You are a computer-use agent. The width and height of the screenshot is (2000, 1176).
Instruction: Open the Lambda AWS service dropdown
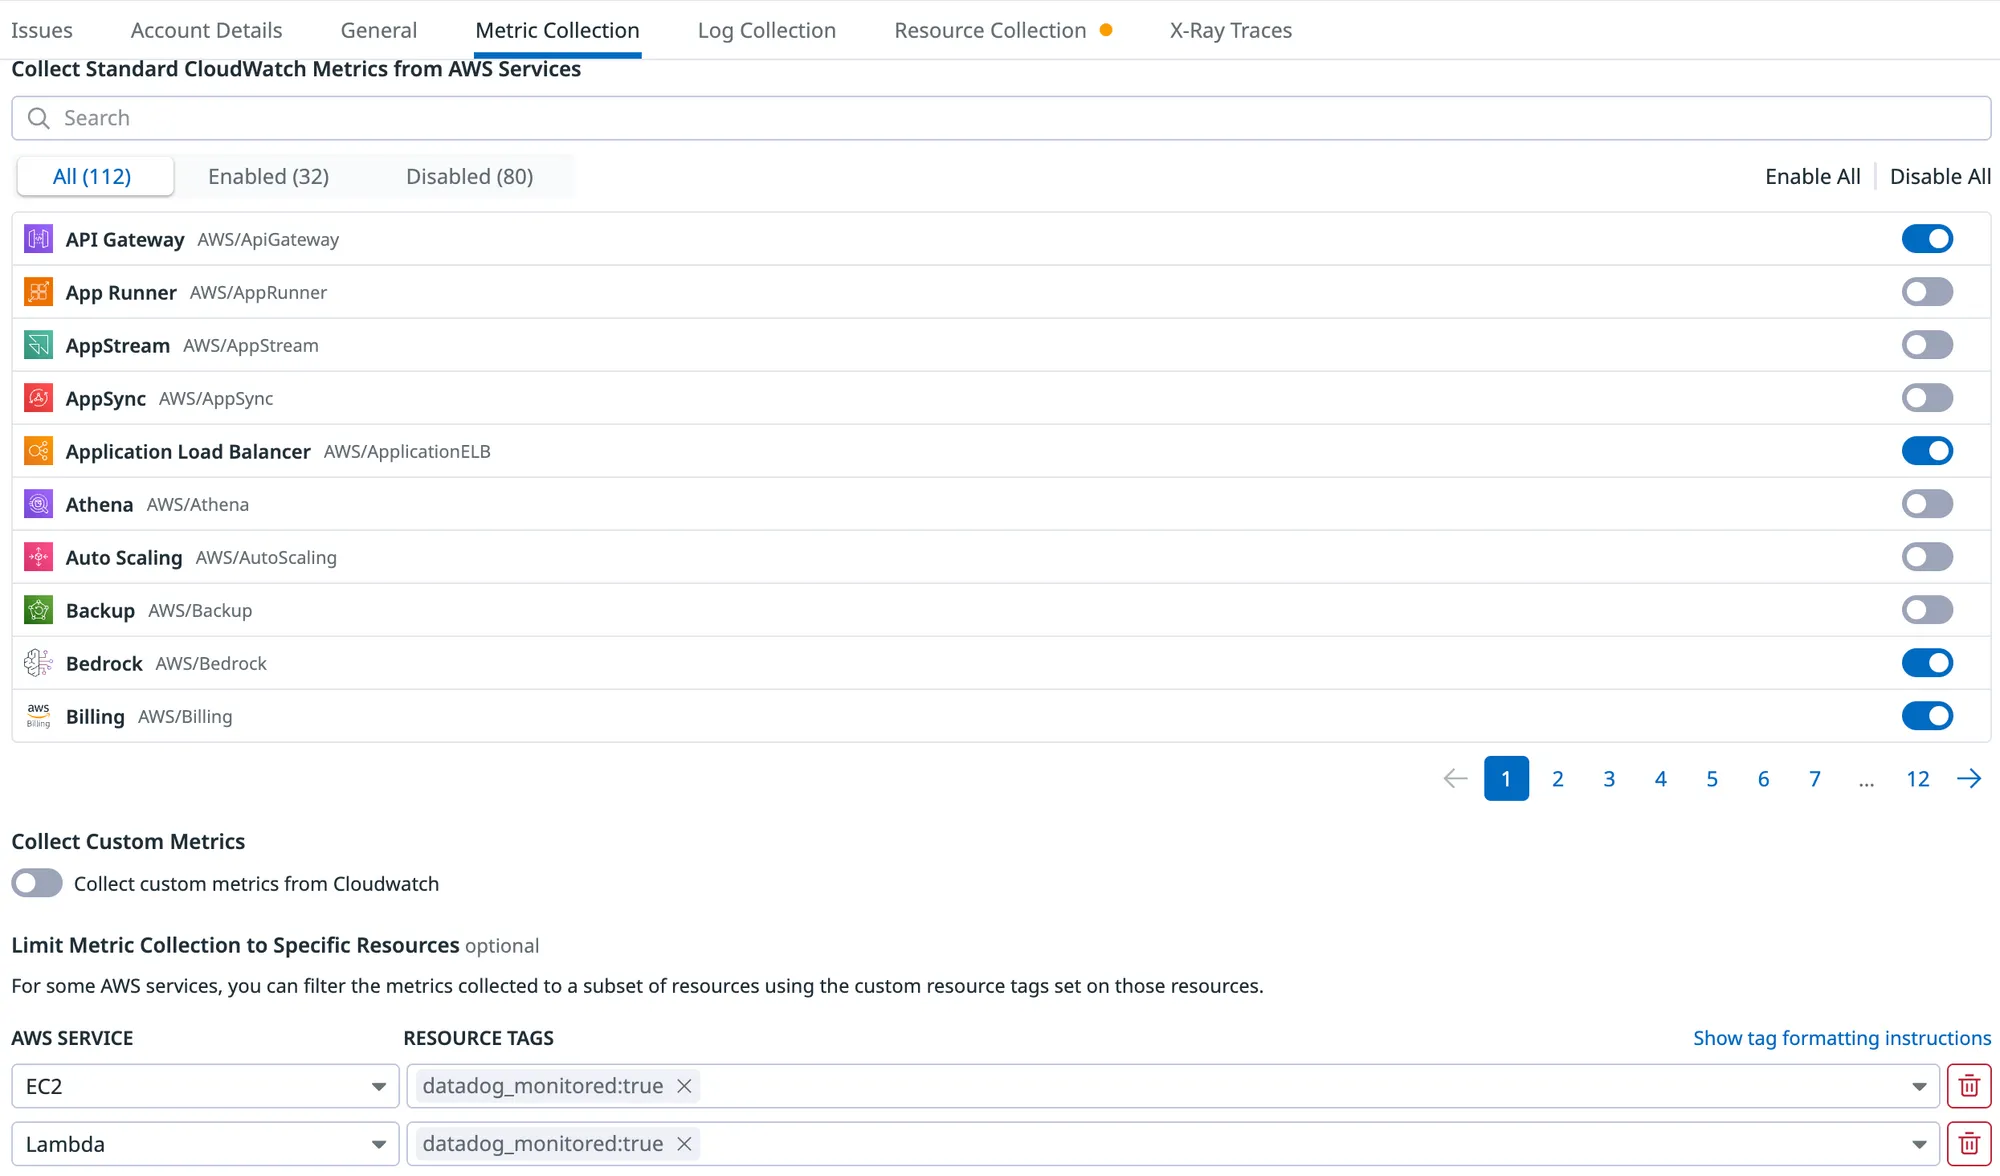click(205, 1144)
